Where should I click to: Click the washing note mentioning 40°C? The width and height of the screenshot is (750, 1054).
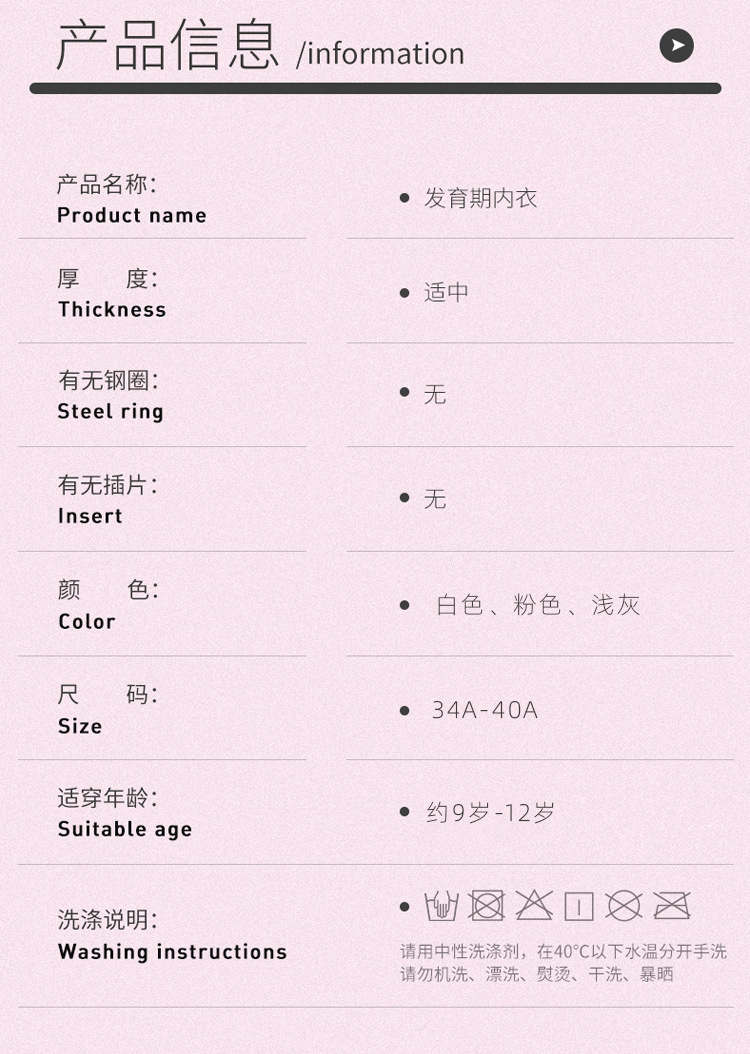(563, 951)
